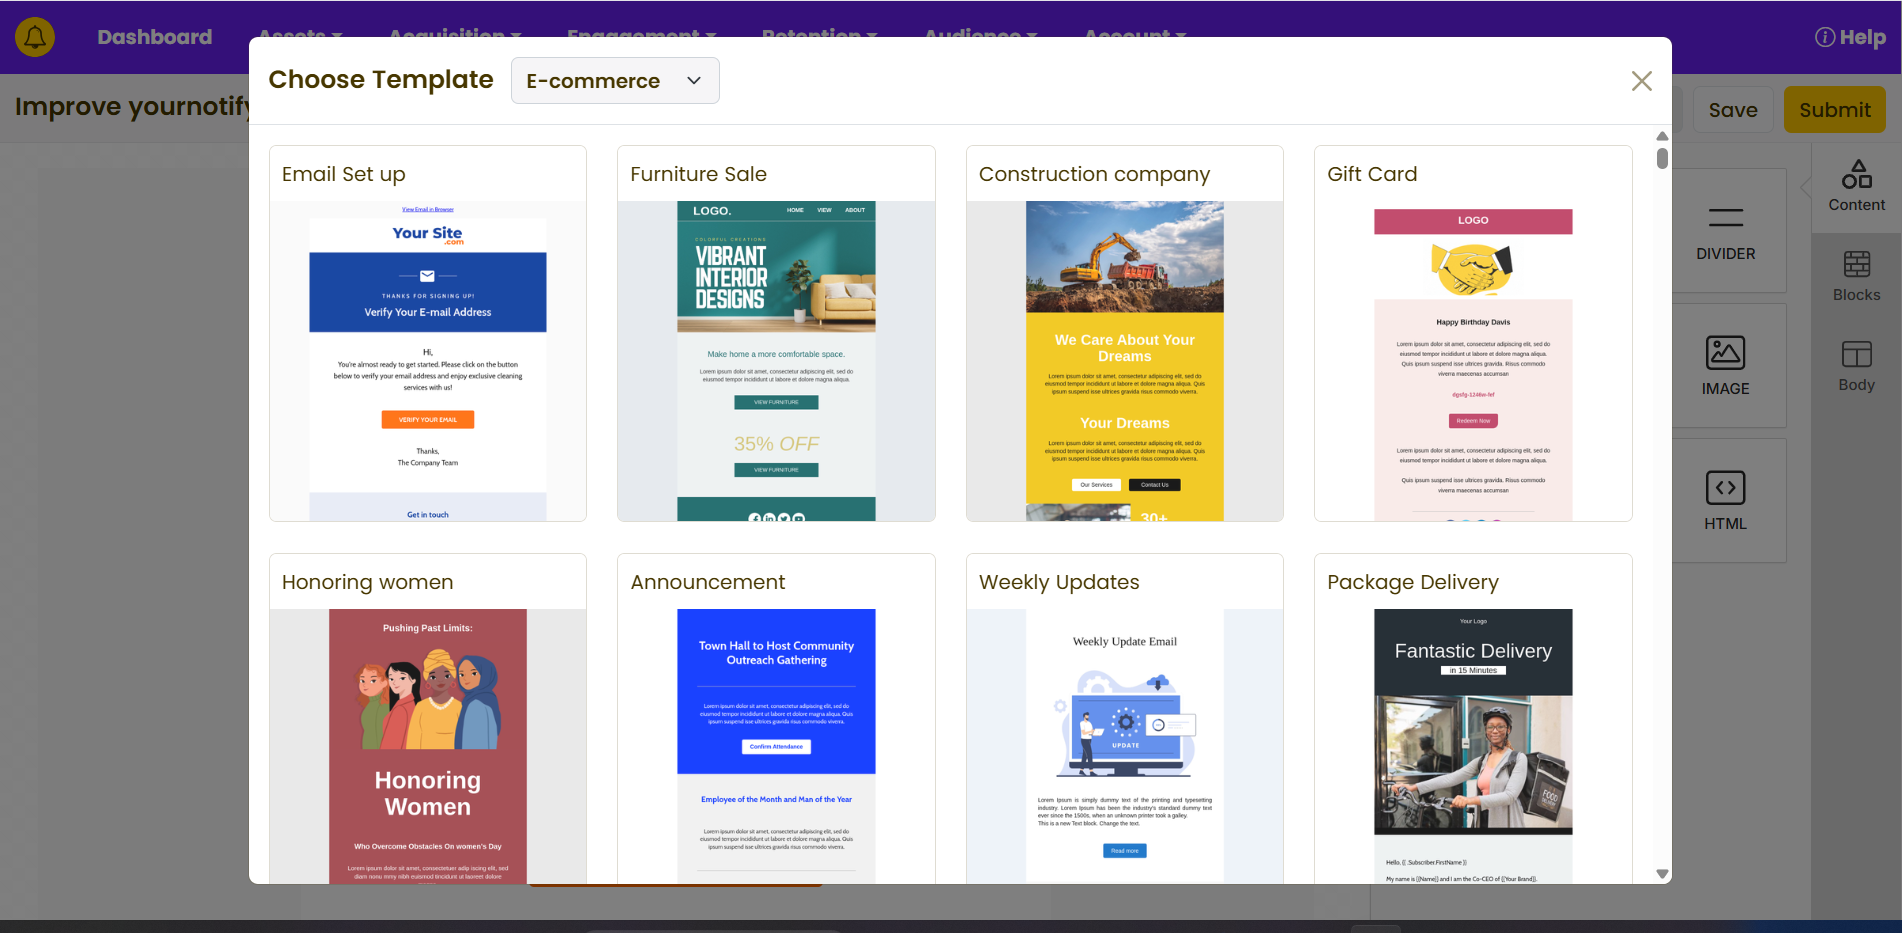1902x933 pixels.
Task: Click the notification bell icon
Action: click(35, 38)
